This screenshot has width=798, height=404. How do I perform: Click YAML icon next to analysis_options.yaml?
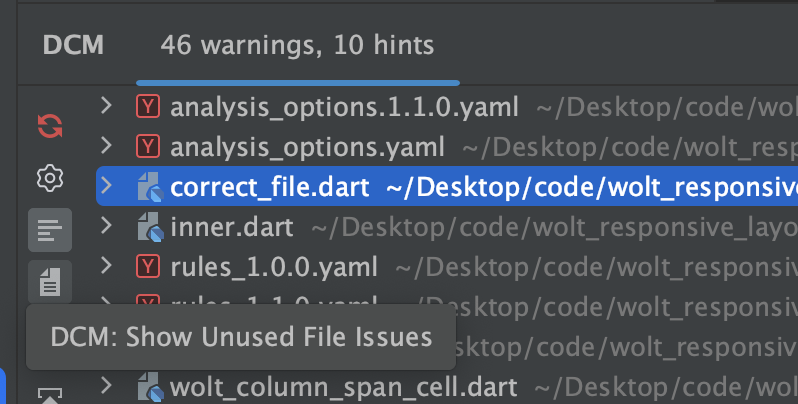click(148, 147)
